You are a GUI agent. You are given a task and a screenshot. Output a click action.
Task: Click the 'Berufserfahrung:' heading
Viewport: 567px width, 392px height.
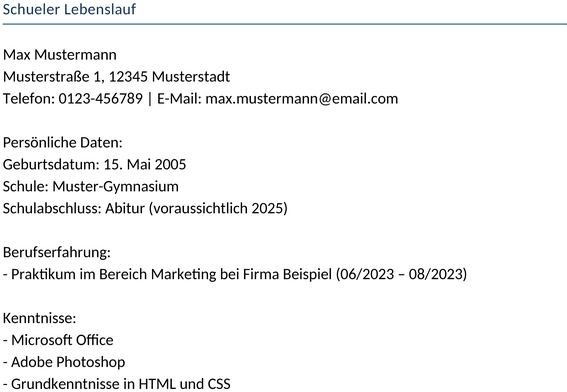[57, 252]
